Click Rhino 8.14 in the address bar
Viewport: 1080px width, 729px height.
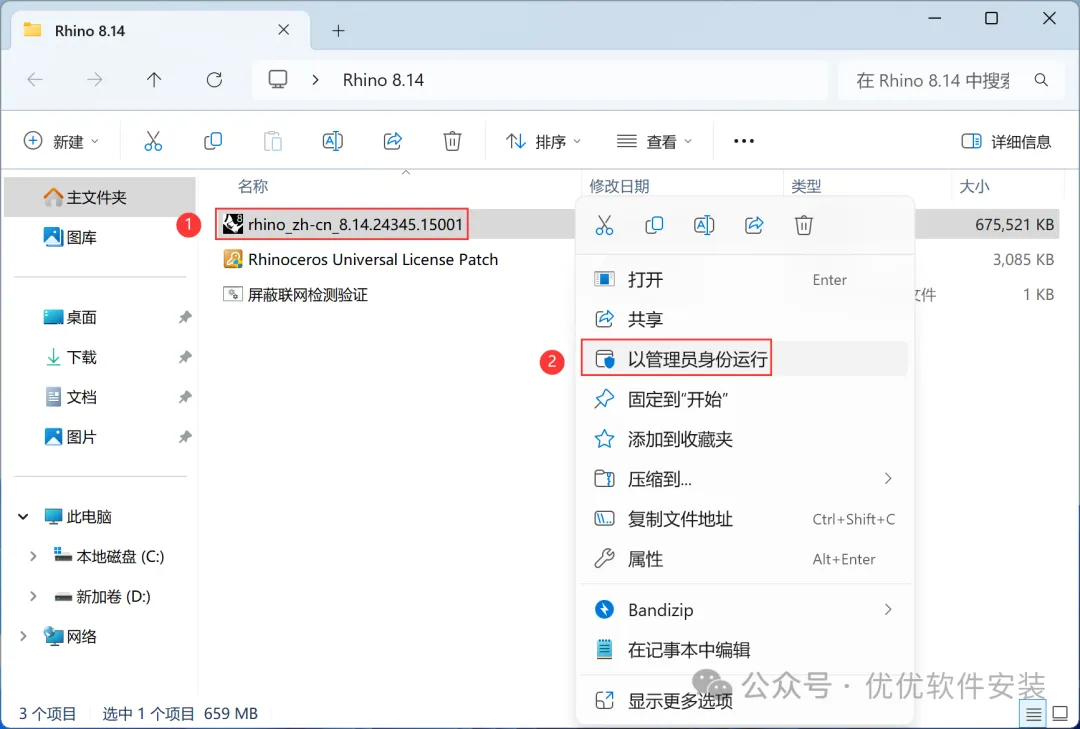383,80
